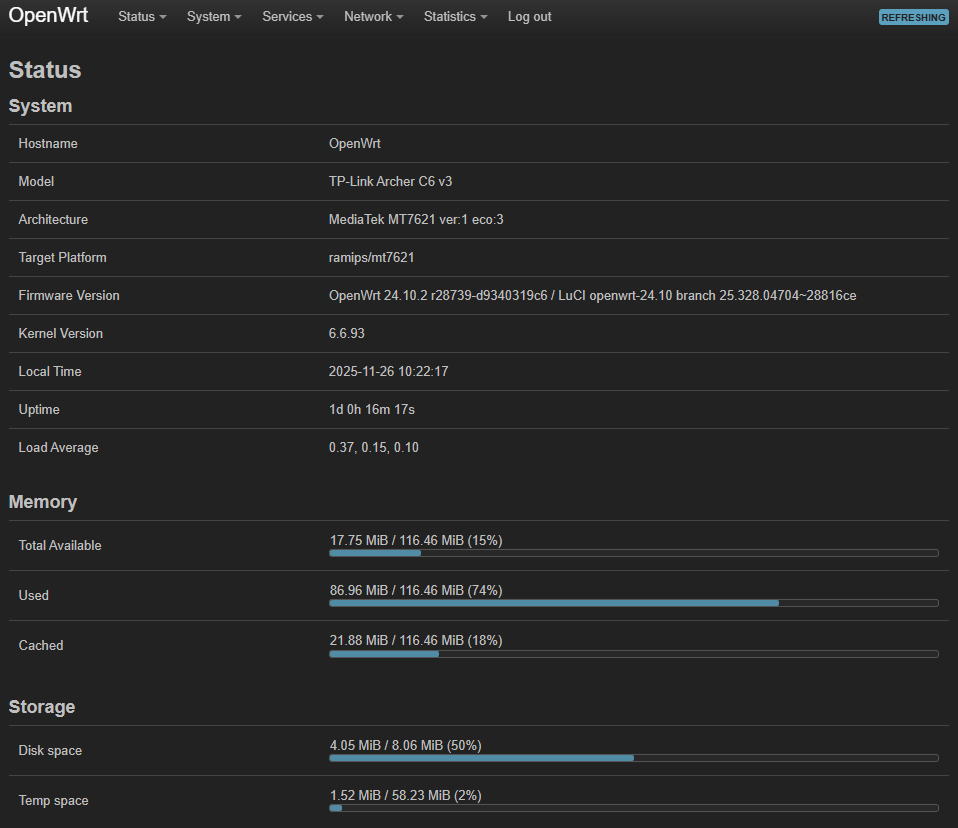Click the Disk space usage bar
Screen dimensions: 958x828
click(x=633, y=758)
